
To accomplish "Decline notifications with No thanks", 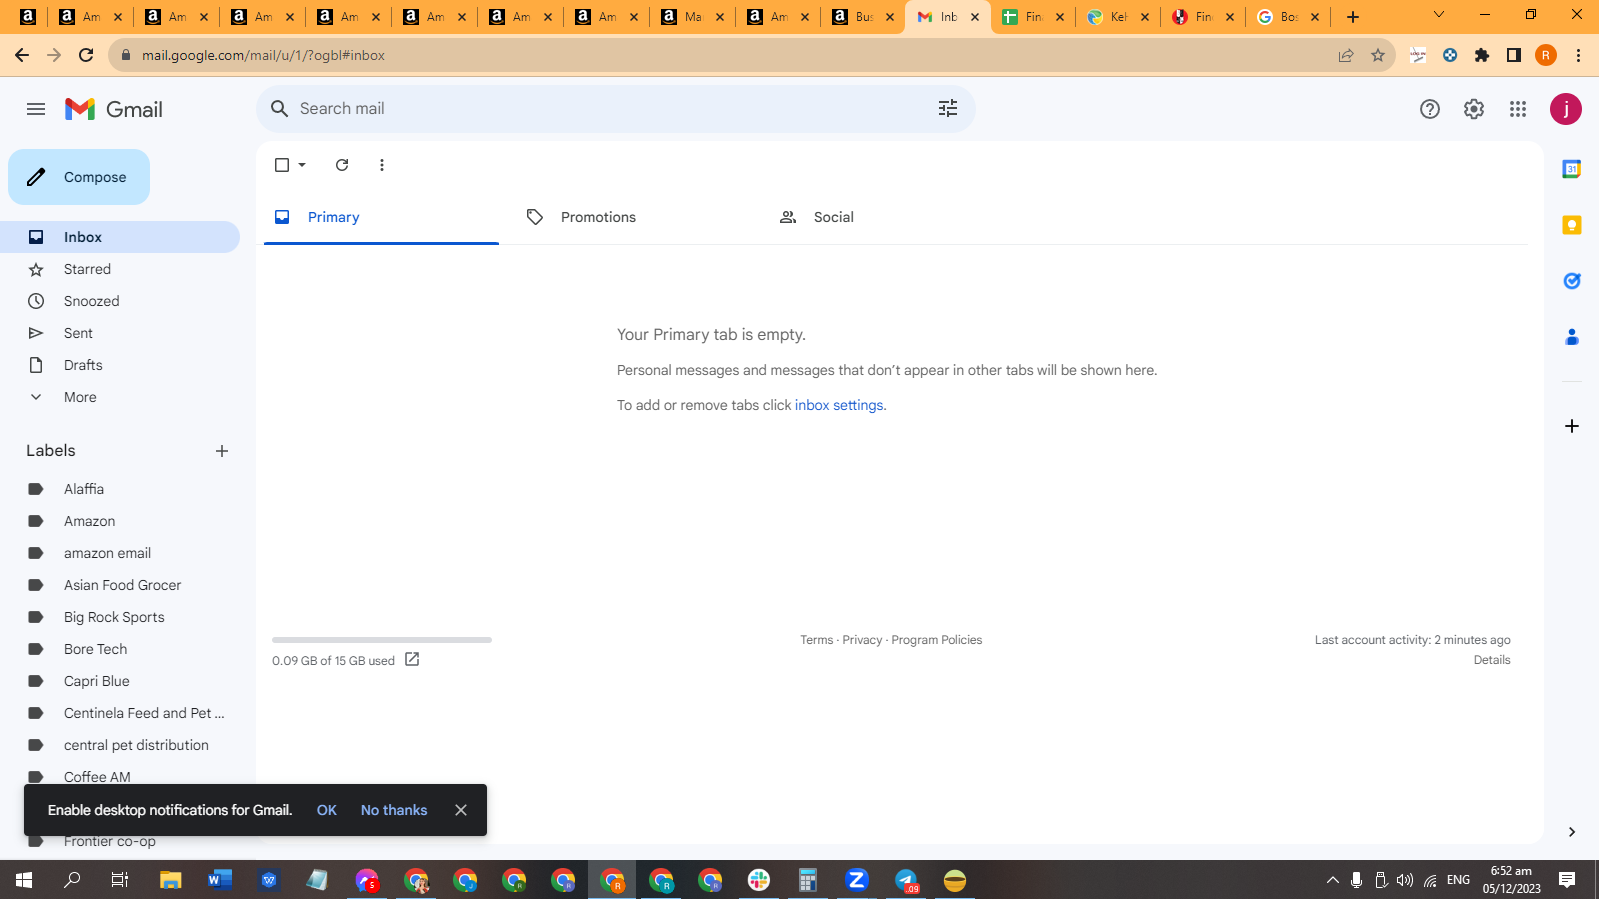I will pos(394,810).
